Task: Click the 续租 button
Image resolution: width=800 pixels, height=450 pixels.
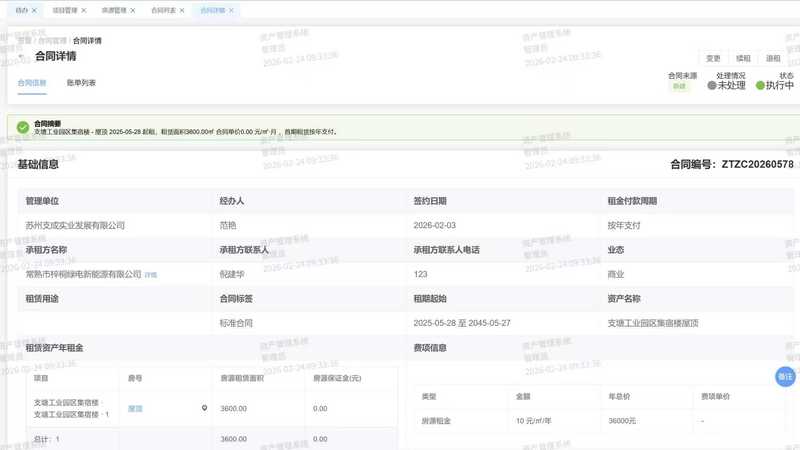Action: [x=743, y=58]
